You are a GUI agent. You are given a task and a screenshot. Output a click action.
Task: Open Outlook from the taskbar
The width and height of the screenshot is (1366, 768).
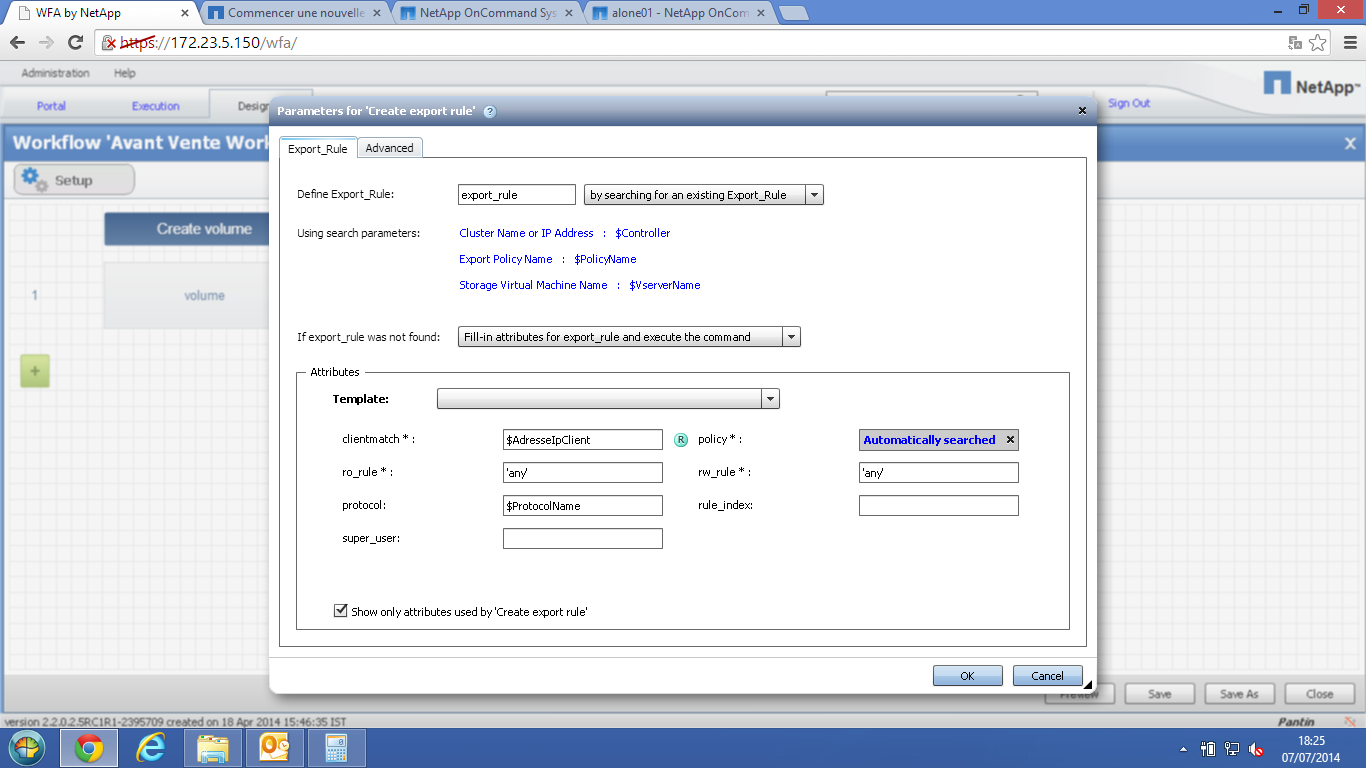[275, 748]
